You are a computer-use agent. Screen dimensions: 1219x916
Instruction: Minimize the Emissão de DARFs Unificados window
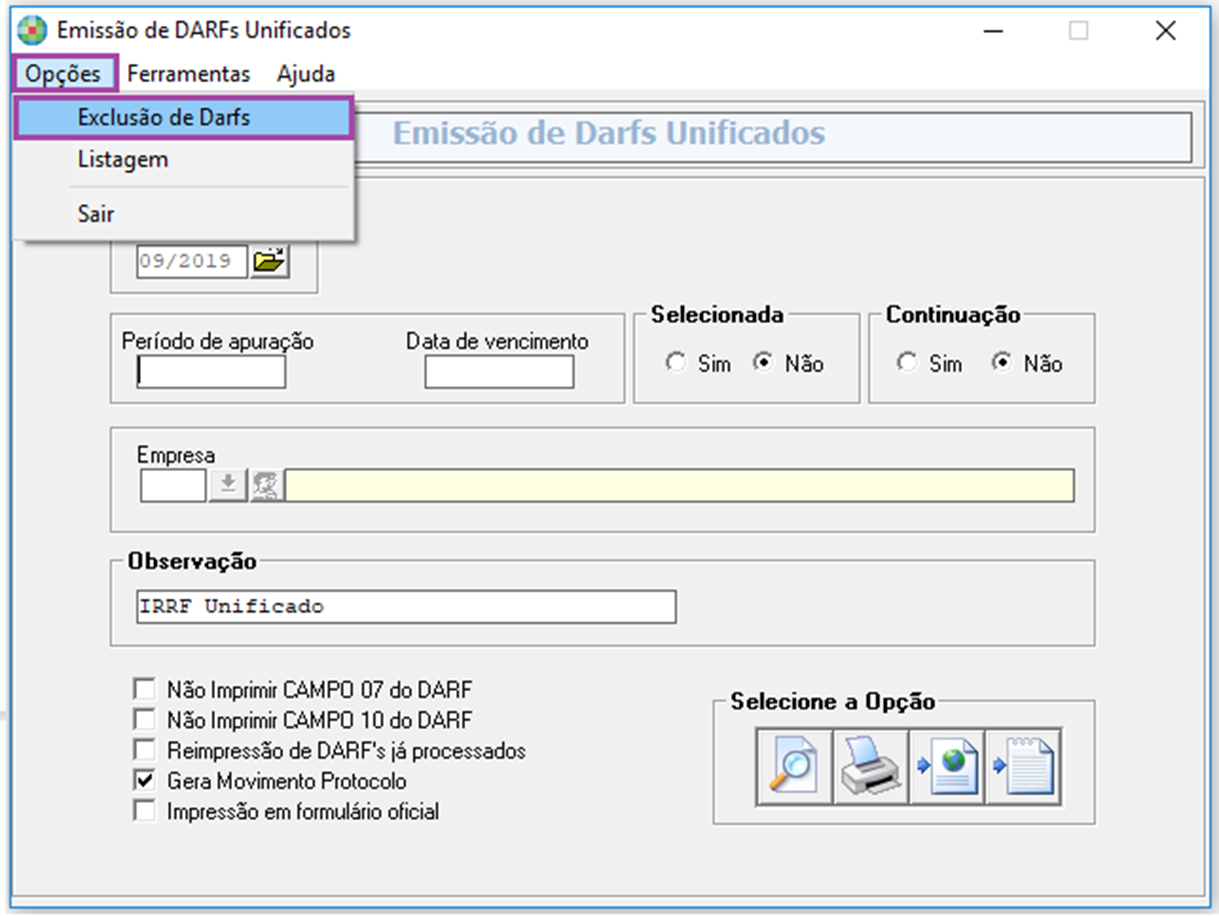(992, 31)
